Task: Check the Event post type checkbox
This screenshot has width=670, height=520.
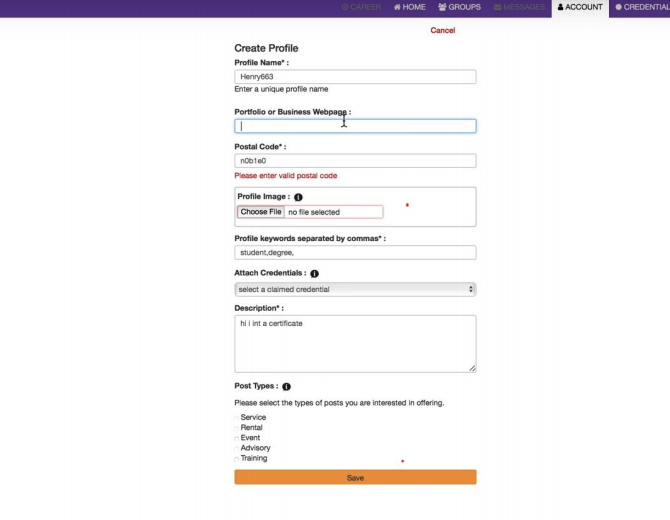Action: pyautogui.click(x=237, y=438)
